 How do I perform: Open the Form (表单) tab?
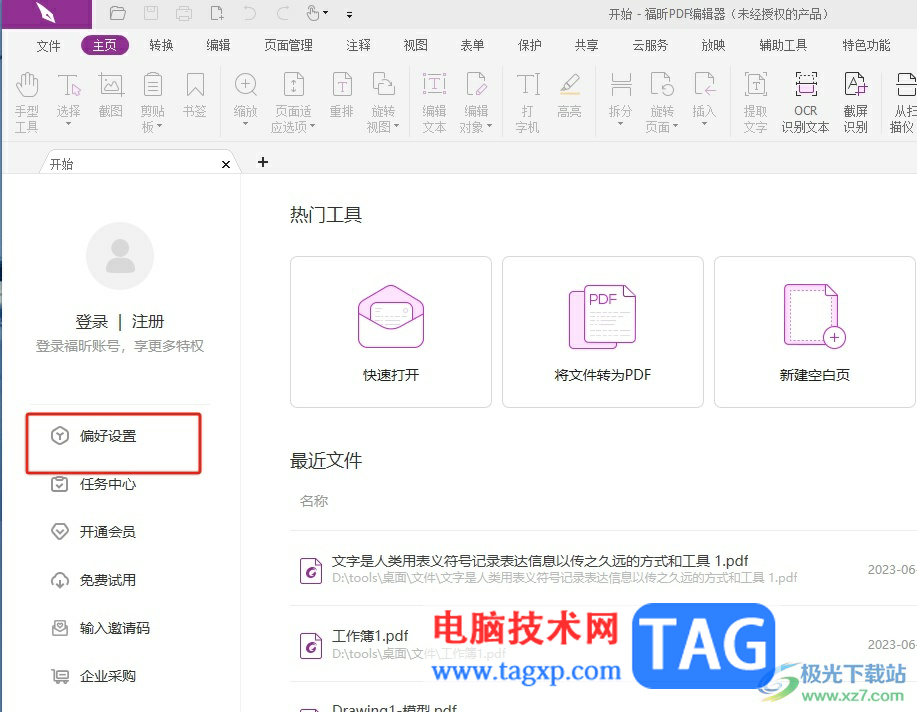[x=473, y=46]
